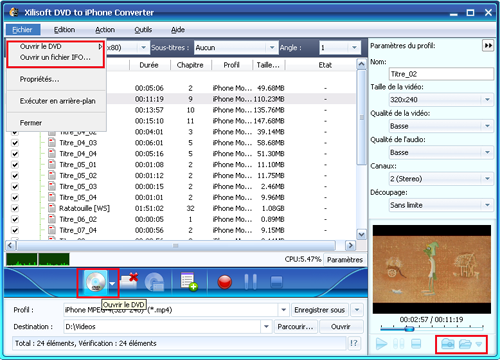Screen dimensions: 500x360
Task: Select Exécuter en arrière-plan menu entry
Action: point(57,101)
